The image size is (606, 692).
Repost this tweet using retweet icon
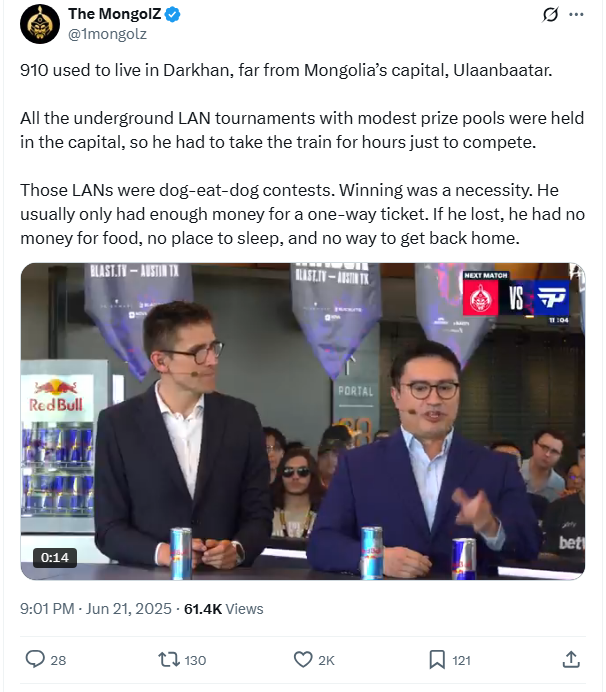click(169, 660)
